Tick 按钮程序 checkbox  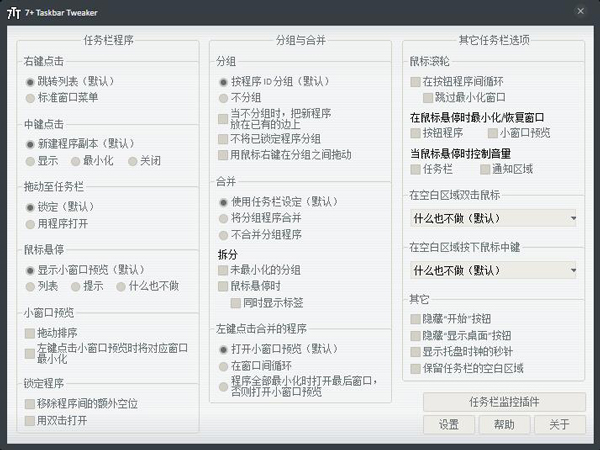point(415,133)
